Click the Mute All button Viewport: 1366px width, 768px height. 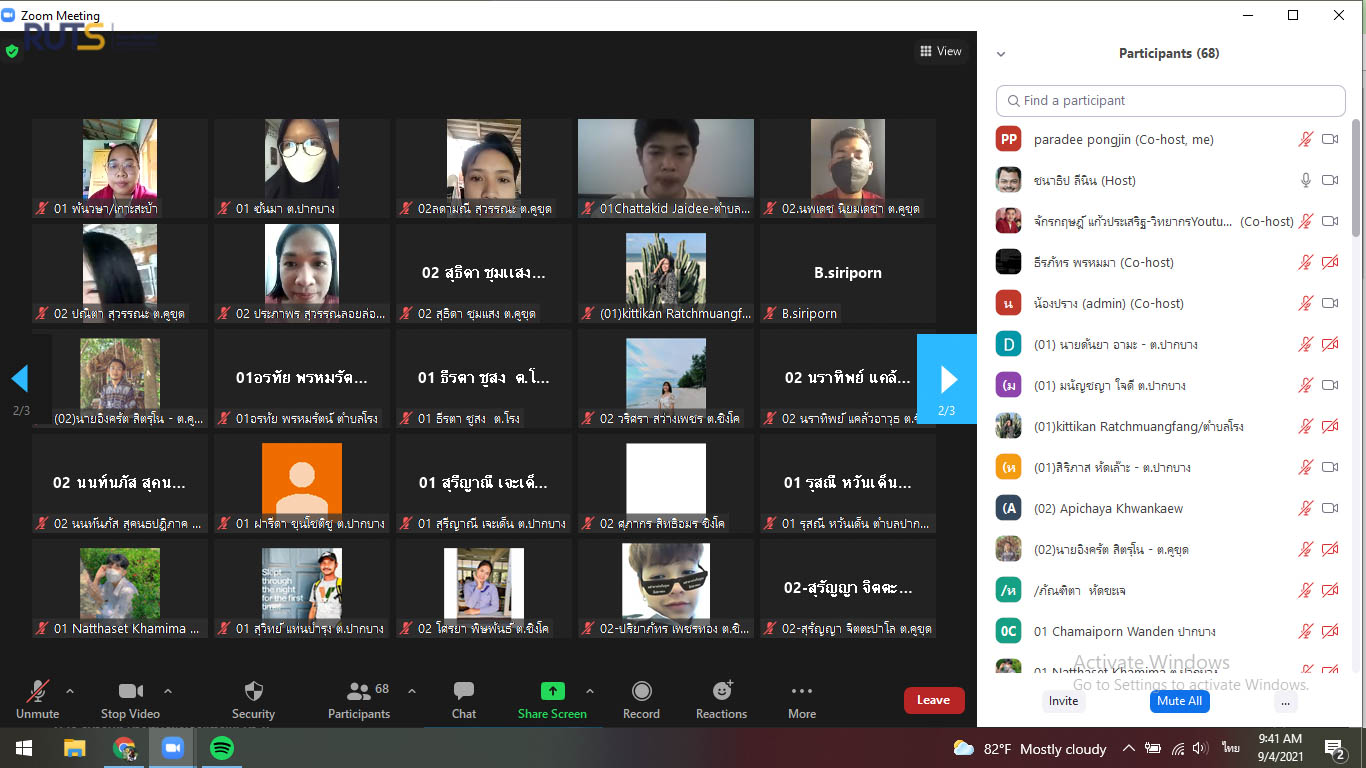pos(1179,701)
